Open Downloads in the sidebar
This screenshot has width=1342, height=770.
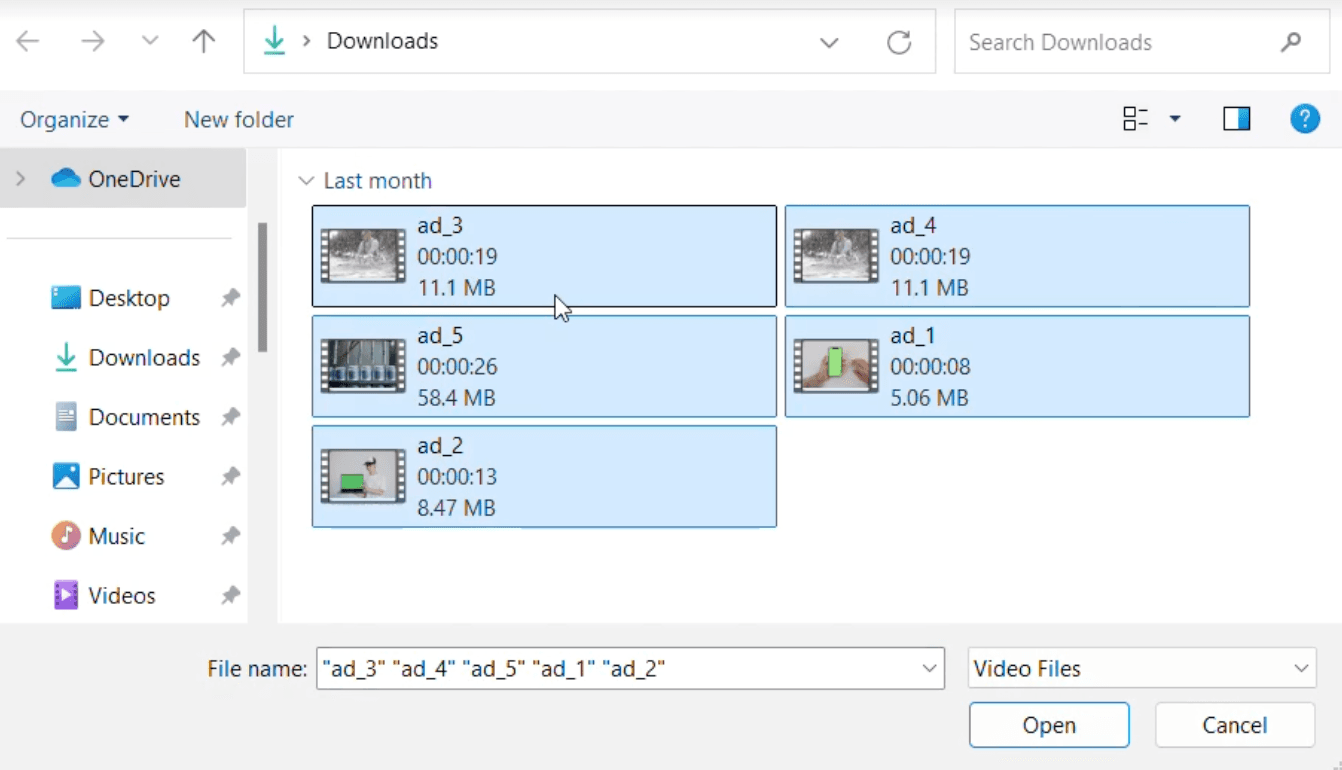144,357
